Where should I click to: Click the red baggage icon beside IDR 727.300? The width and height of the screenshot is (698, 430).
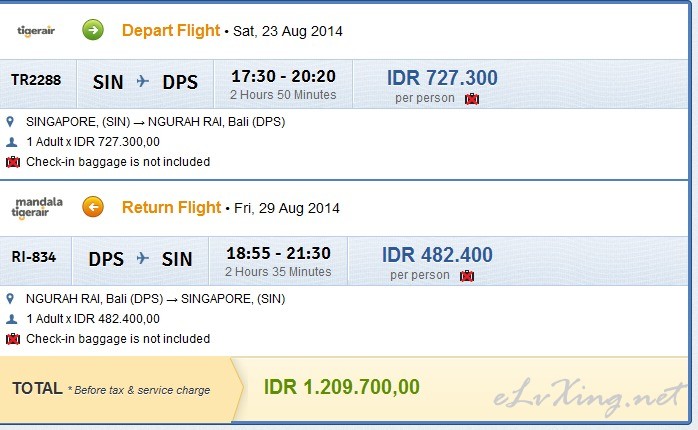click(x=472, y=98)
